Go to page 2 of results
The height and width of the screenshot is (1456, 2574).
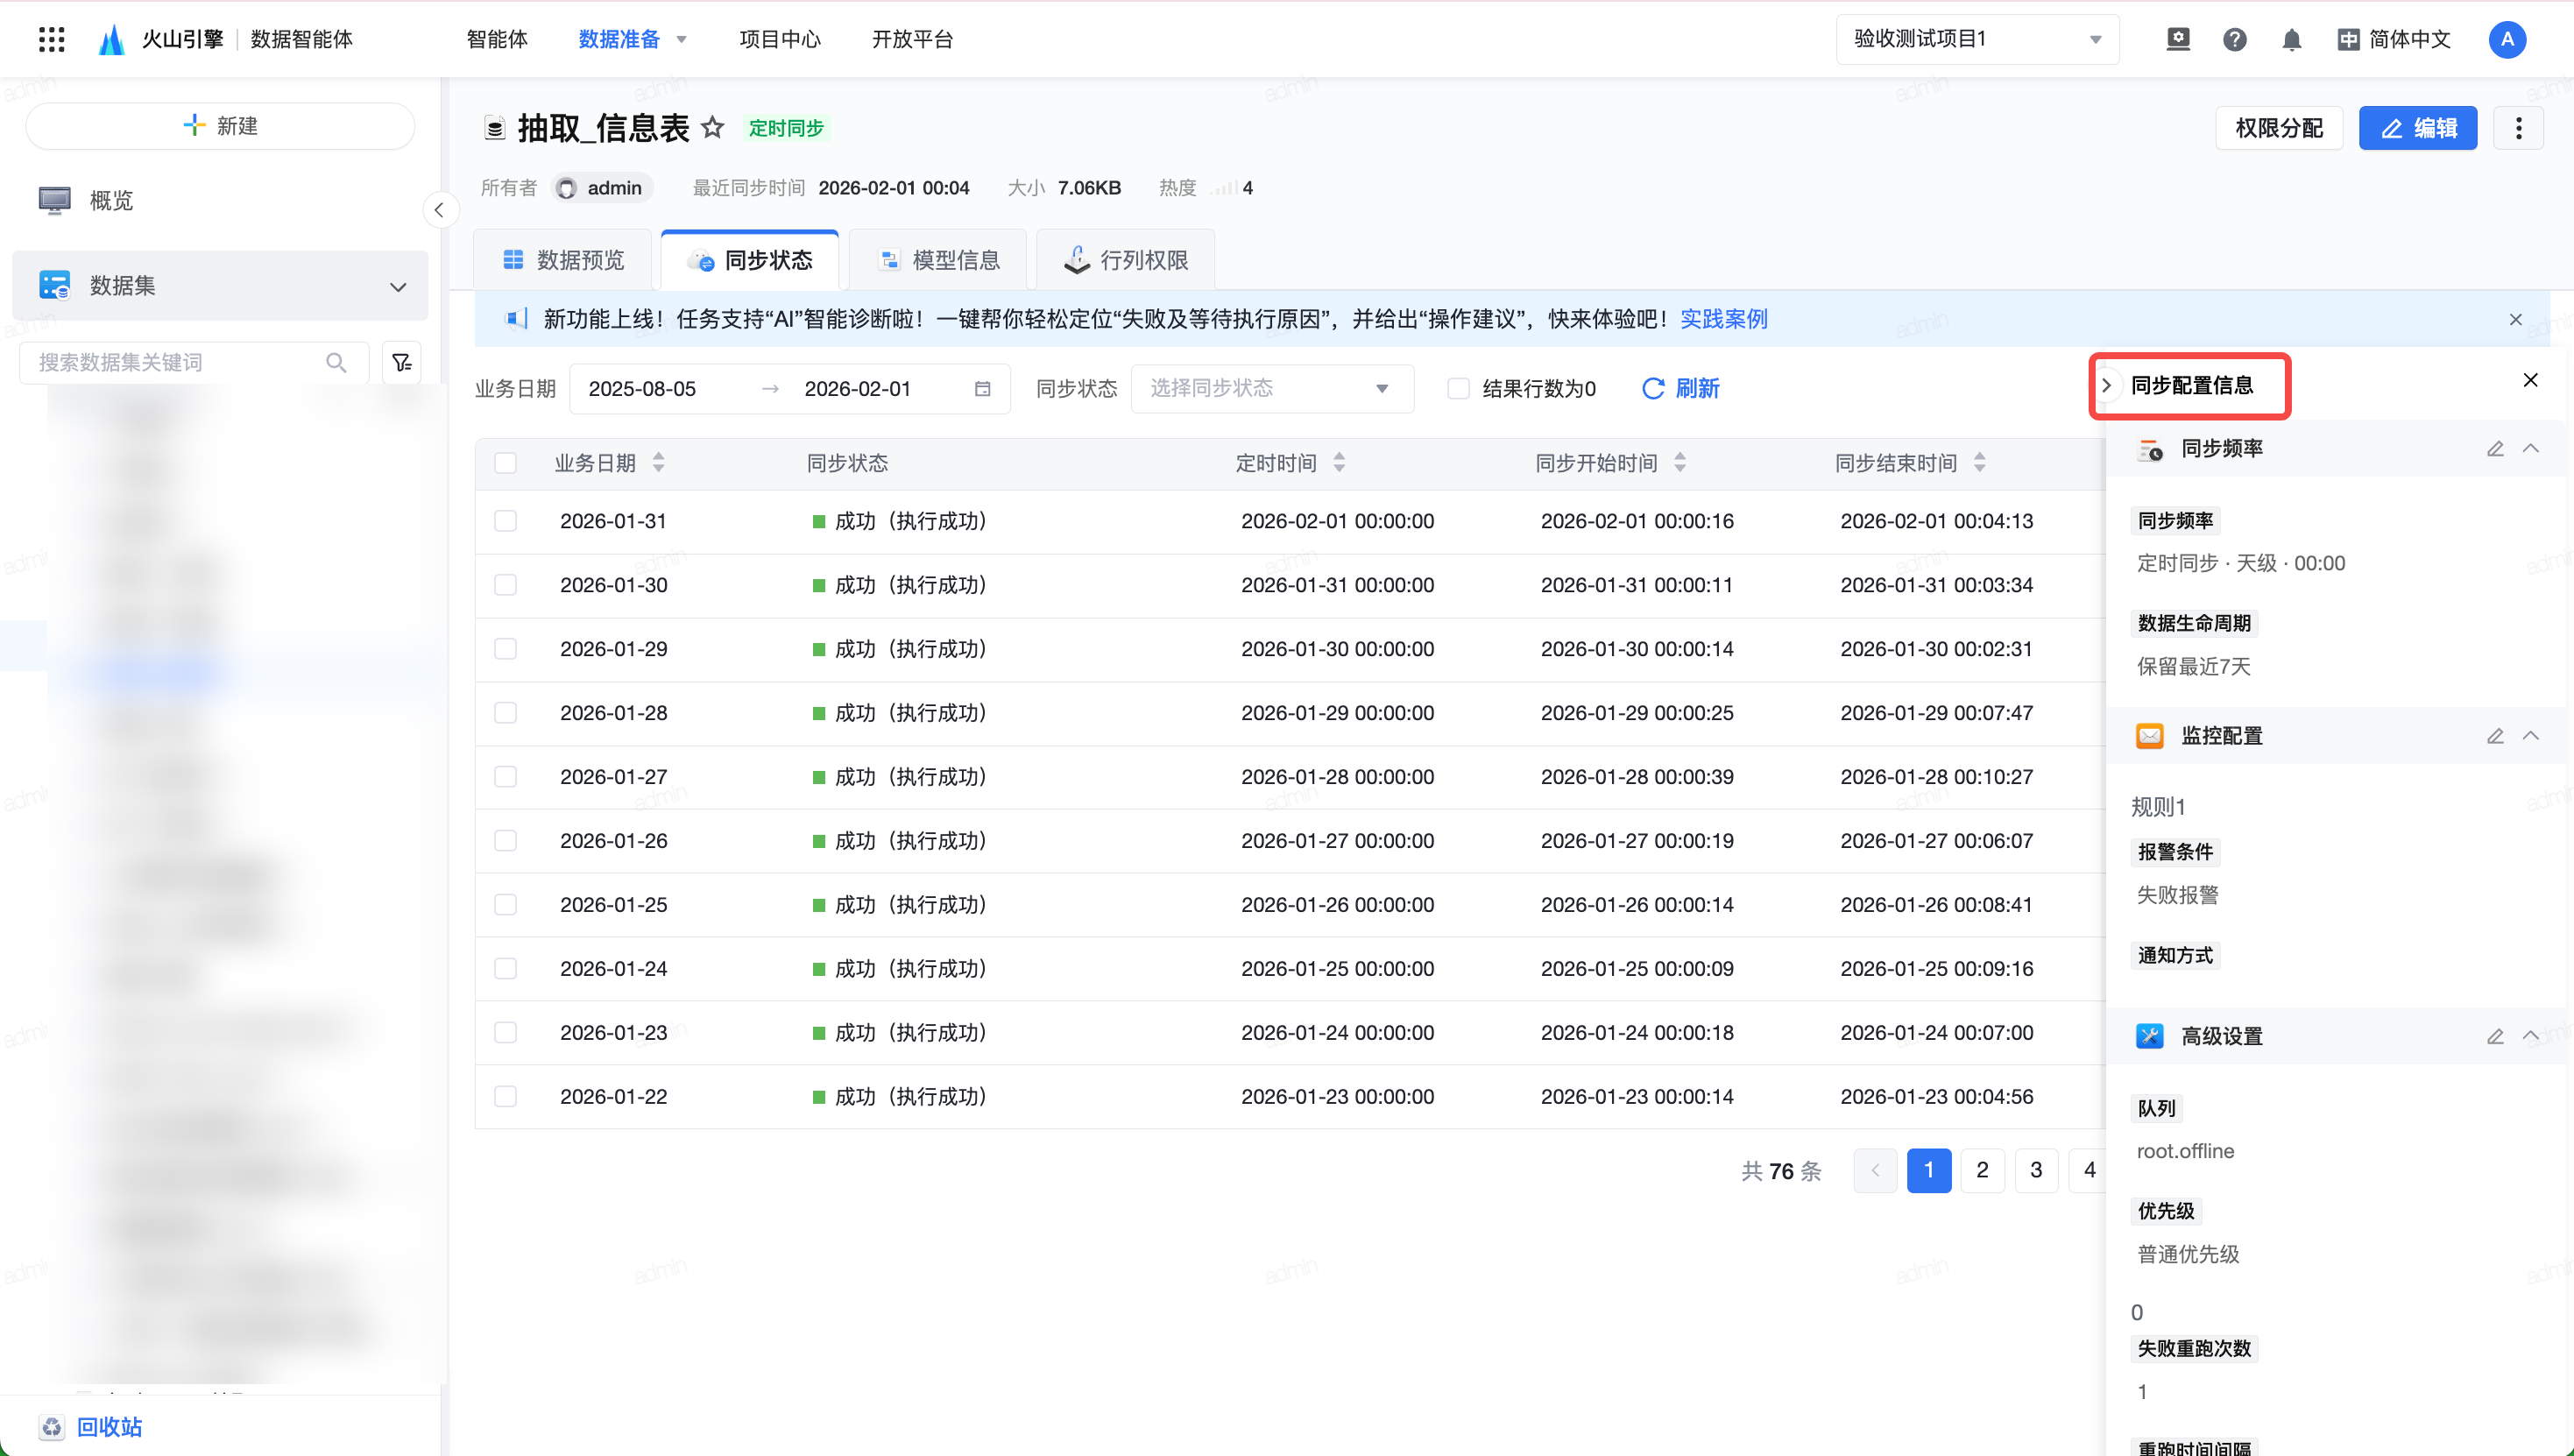click(x=1982, y=1171)
